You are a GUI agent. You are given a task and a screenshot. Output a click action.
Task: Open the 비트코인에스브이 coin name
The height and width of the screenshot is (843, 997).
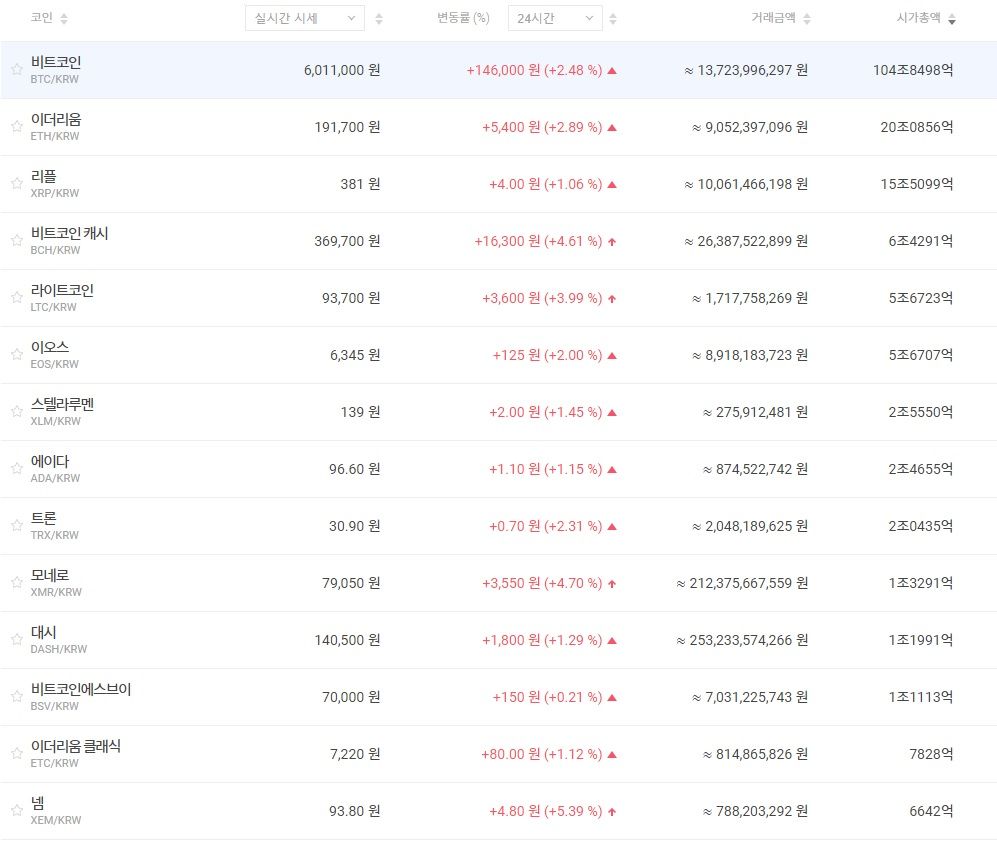point(81,689)
